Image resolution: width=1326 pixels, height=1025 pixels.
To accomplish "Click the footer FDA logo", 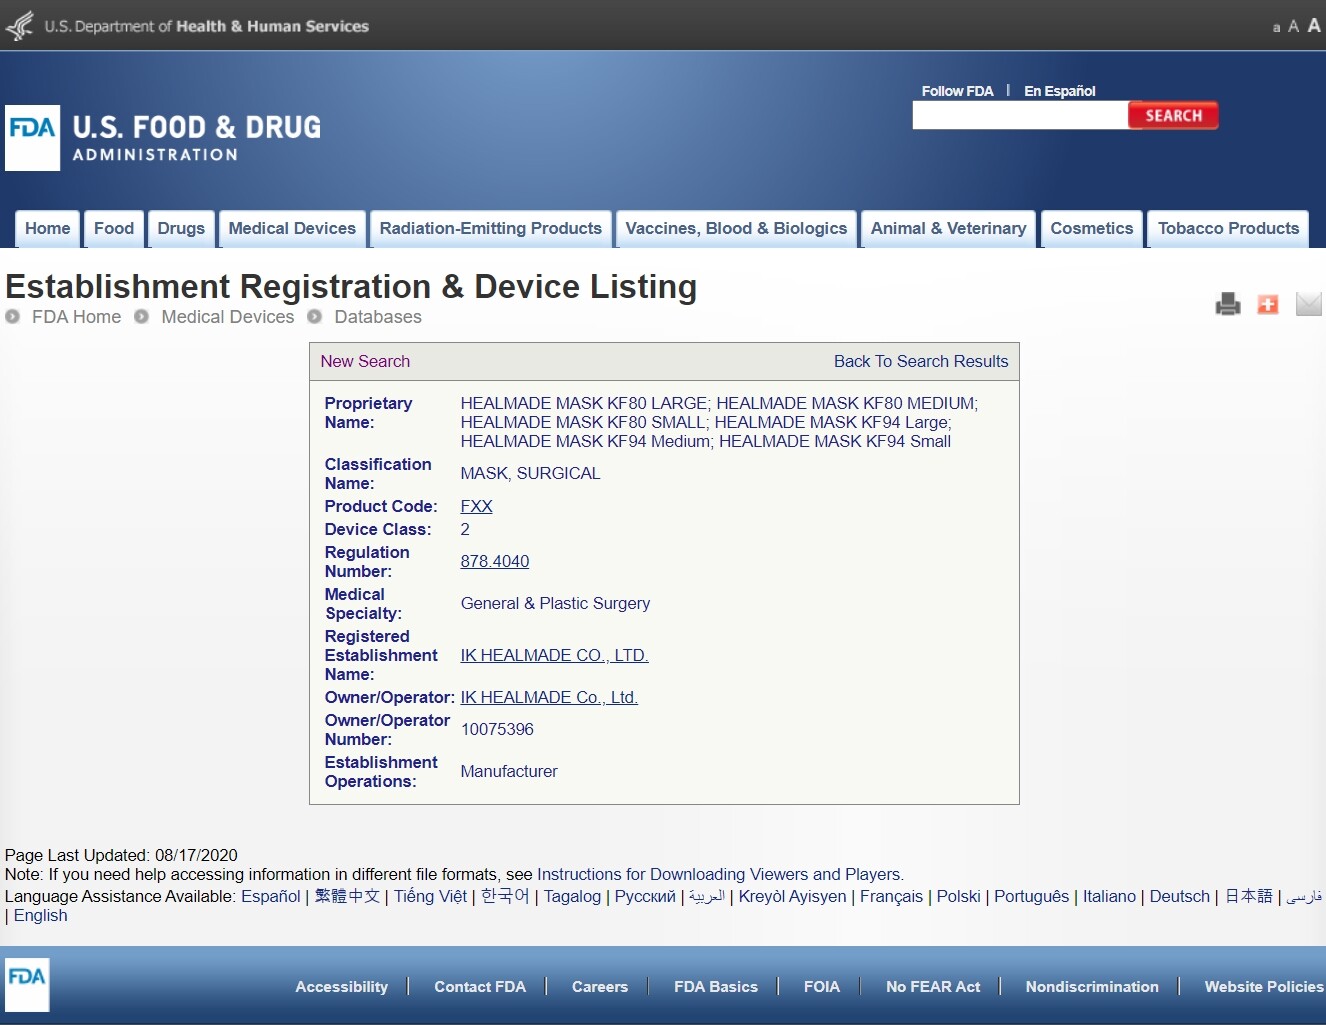I will 27,985.
